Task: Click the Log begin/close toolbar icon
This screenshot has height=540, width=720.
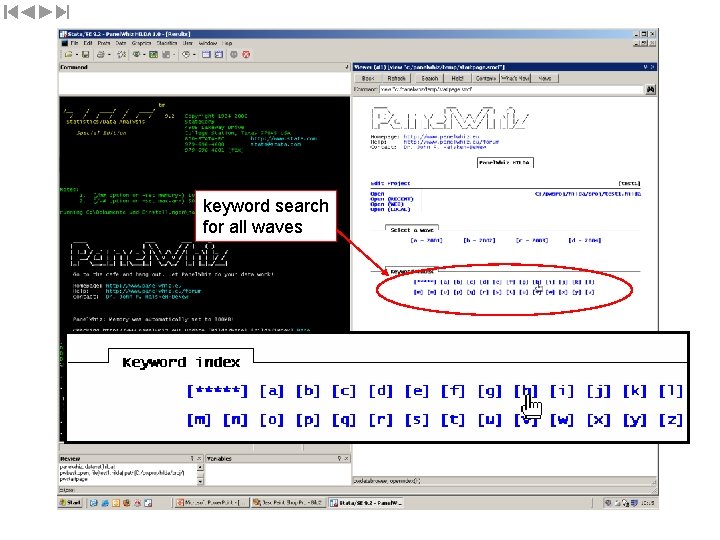Action: 121,55
